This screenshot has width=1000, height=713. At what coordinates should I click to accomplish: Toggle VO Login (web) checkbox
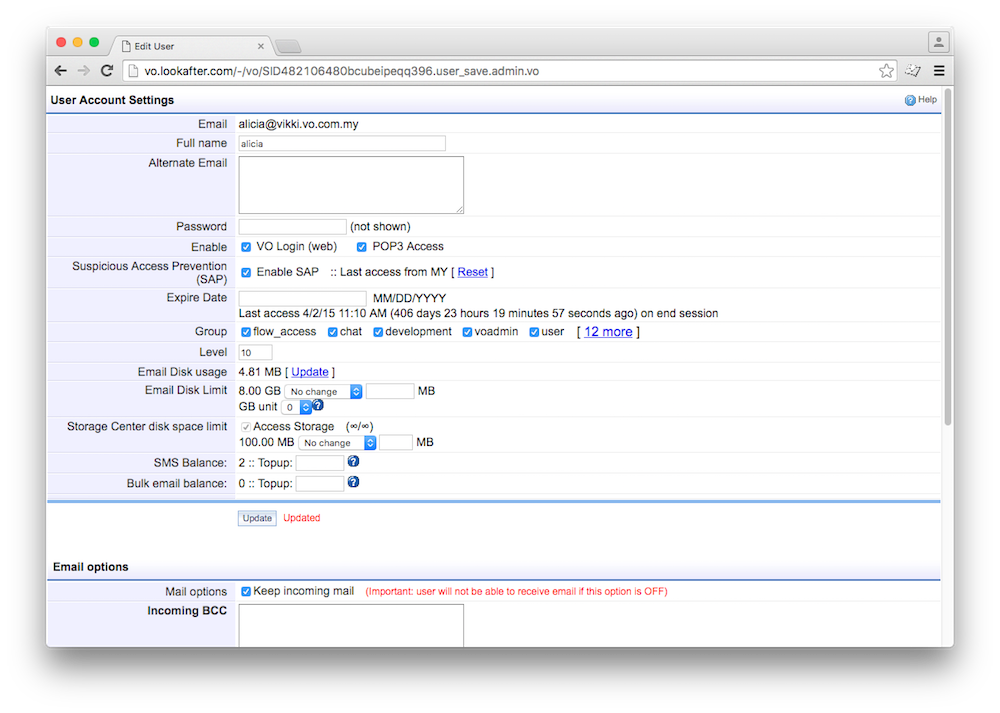tap(246, 247)
